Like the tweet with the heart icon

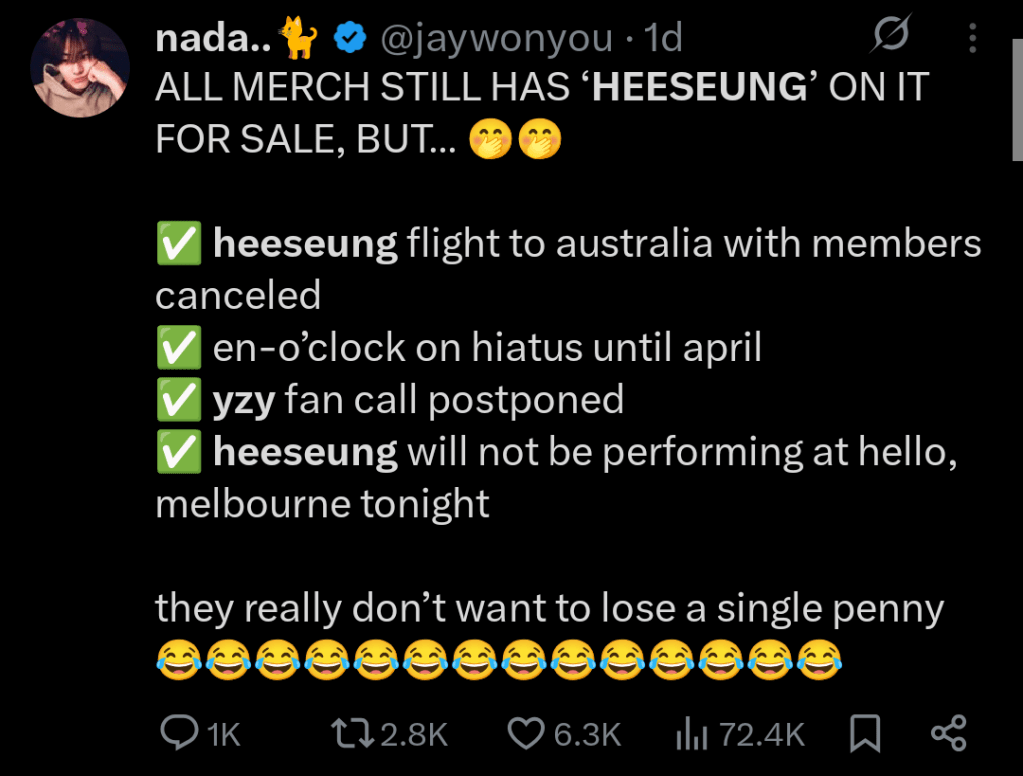[x=526, y=735]
